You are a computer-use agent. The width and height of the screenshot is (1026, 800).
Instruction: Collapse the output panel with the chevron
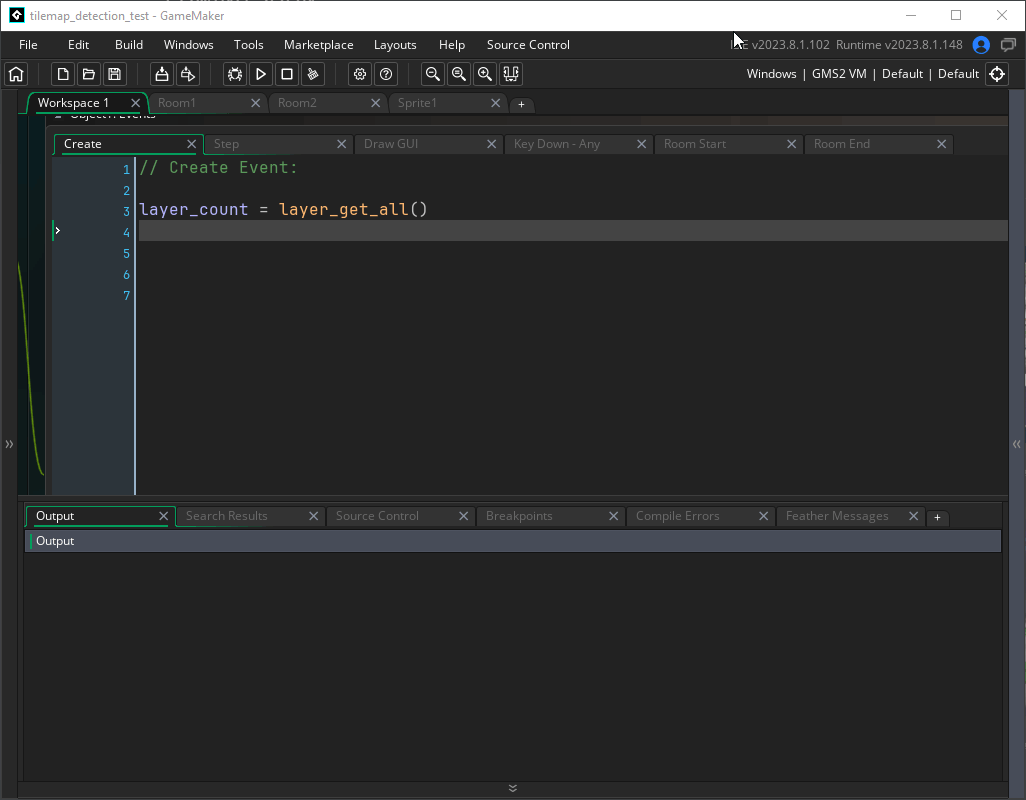pyautogui.click(x=512, y=788)
